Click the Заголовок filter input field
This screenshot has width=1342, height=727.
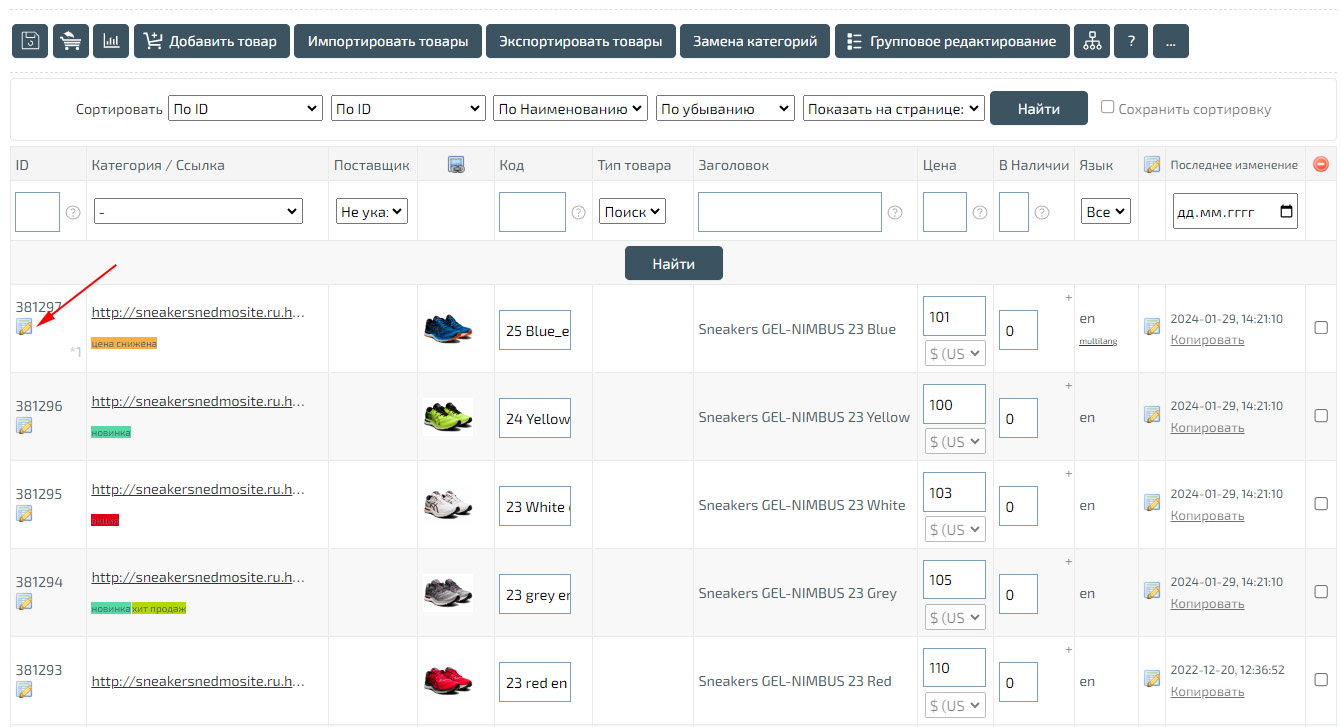(789, 212)
